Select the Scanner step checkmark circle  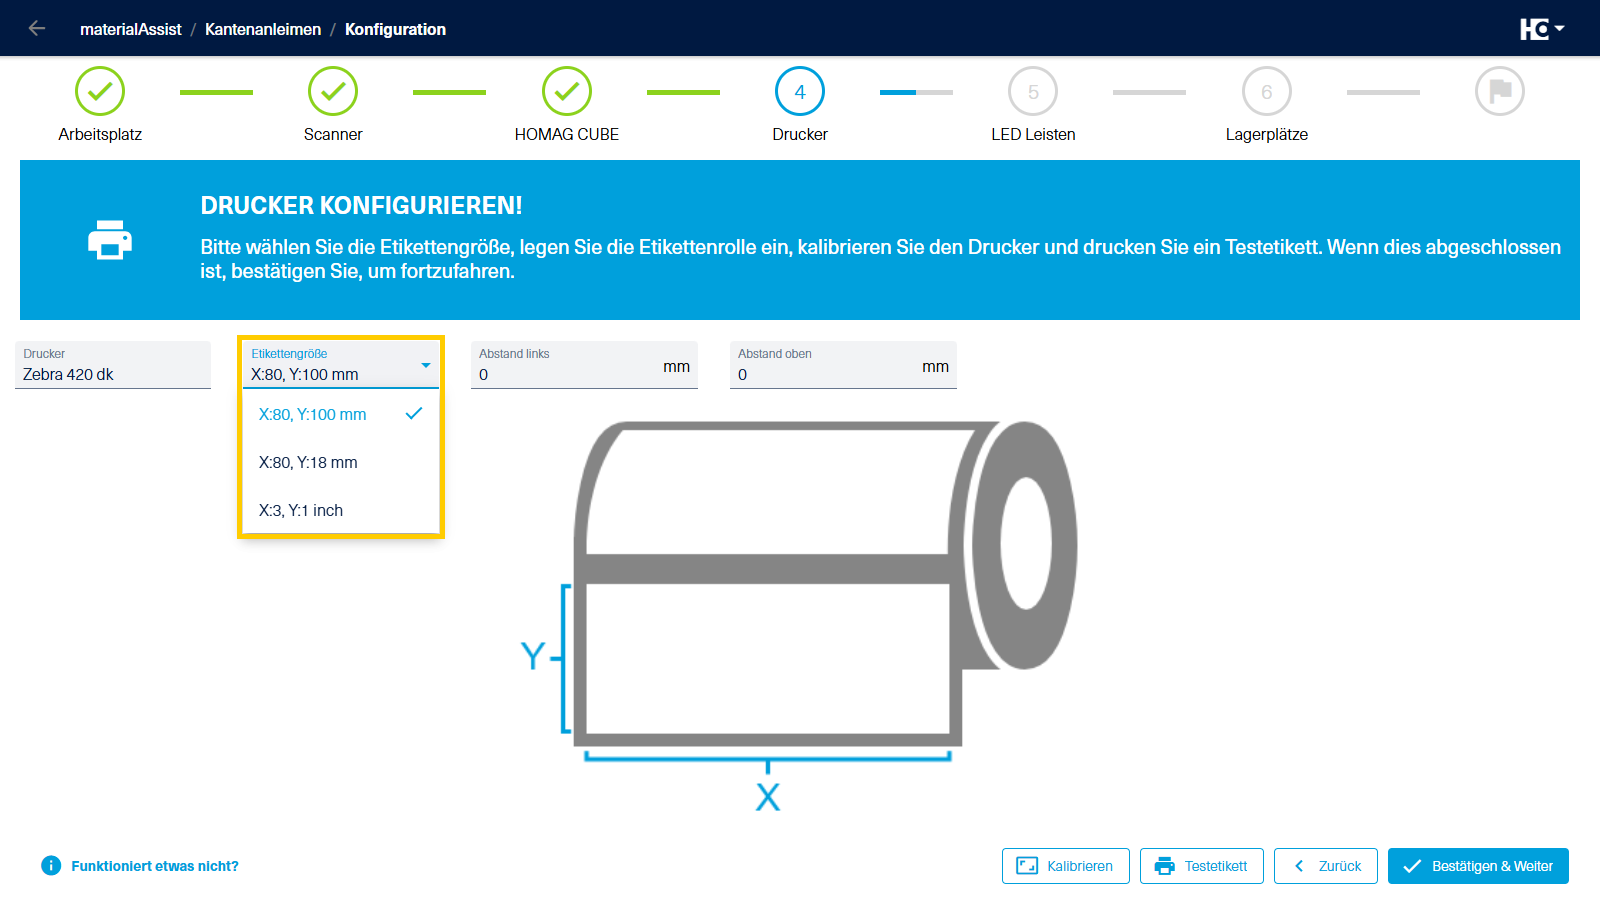[x=333, y=91]
